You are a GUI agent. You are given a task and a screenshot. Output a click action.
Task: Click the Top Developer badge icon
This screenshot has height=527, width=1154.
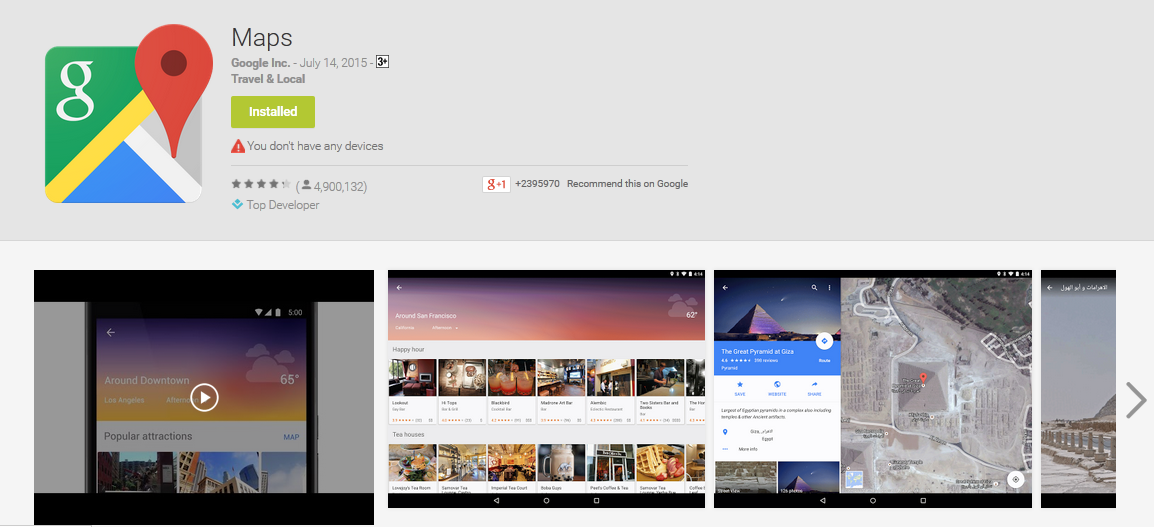[237, 205]
